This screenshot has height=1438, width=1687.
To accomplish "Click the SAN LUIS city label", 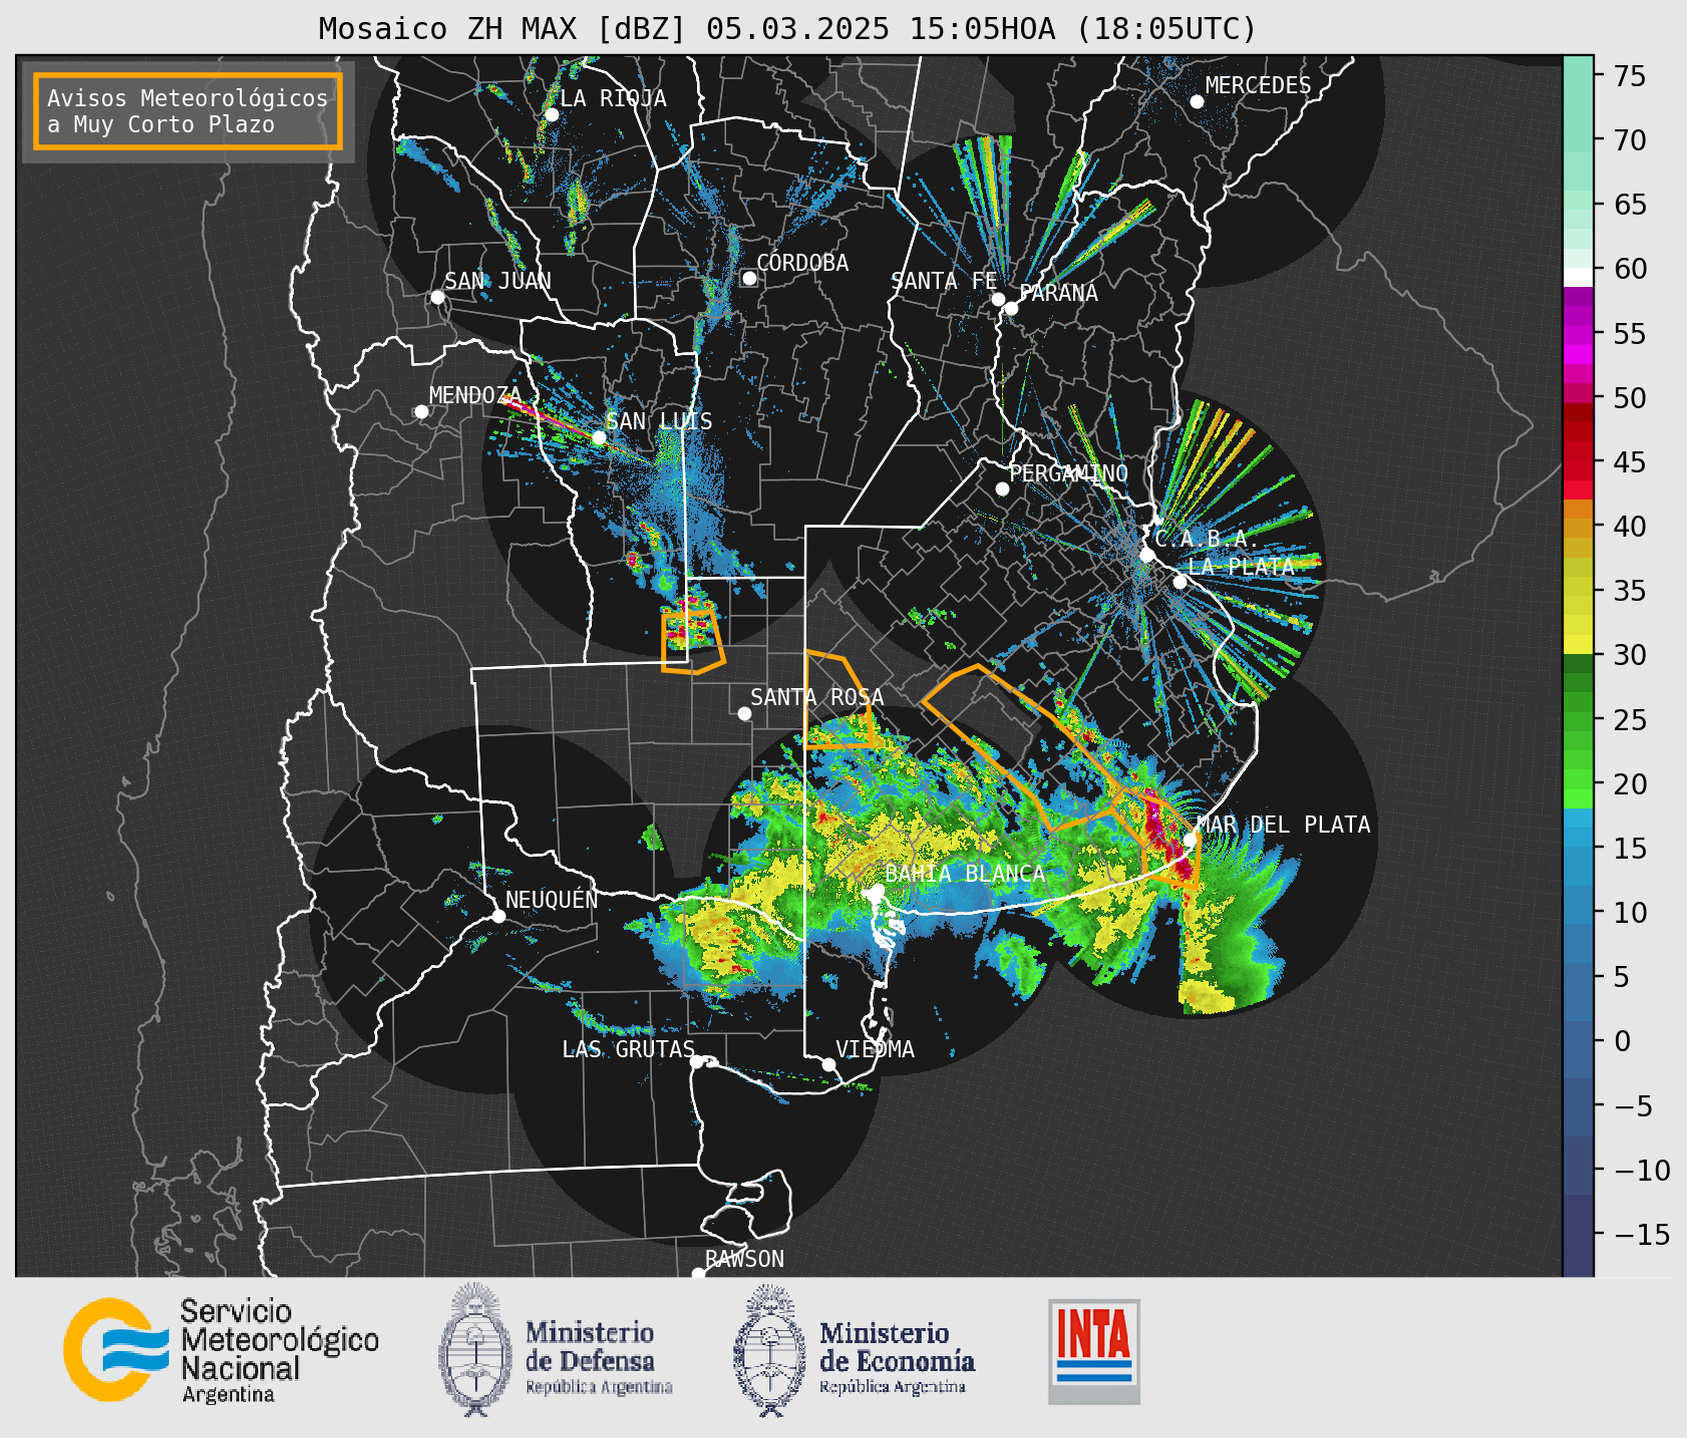I will click(x=659, y=421).
